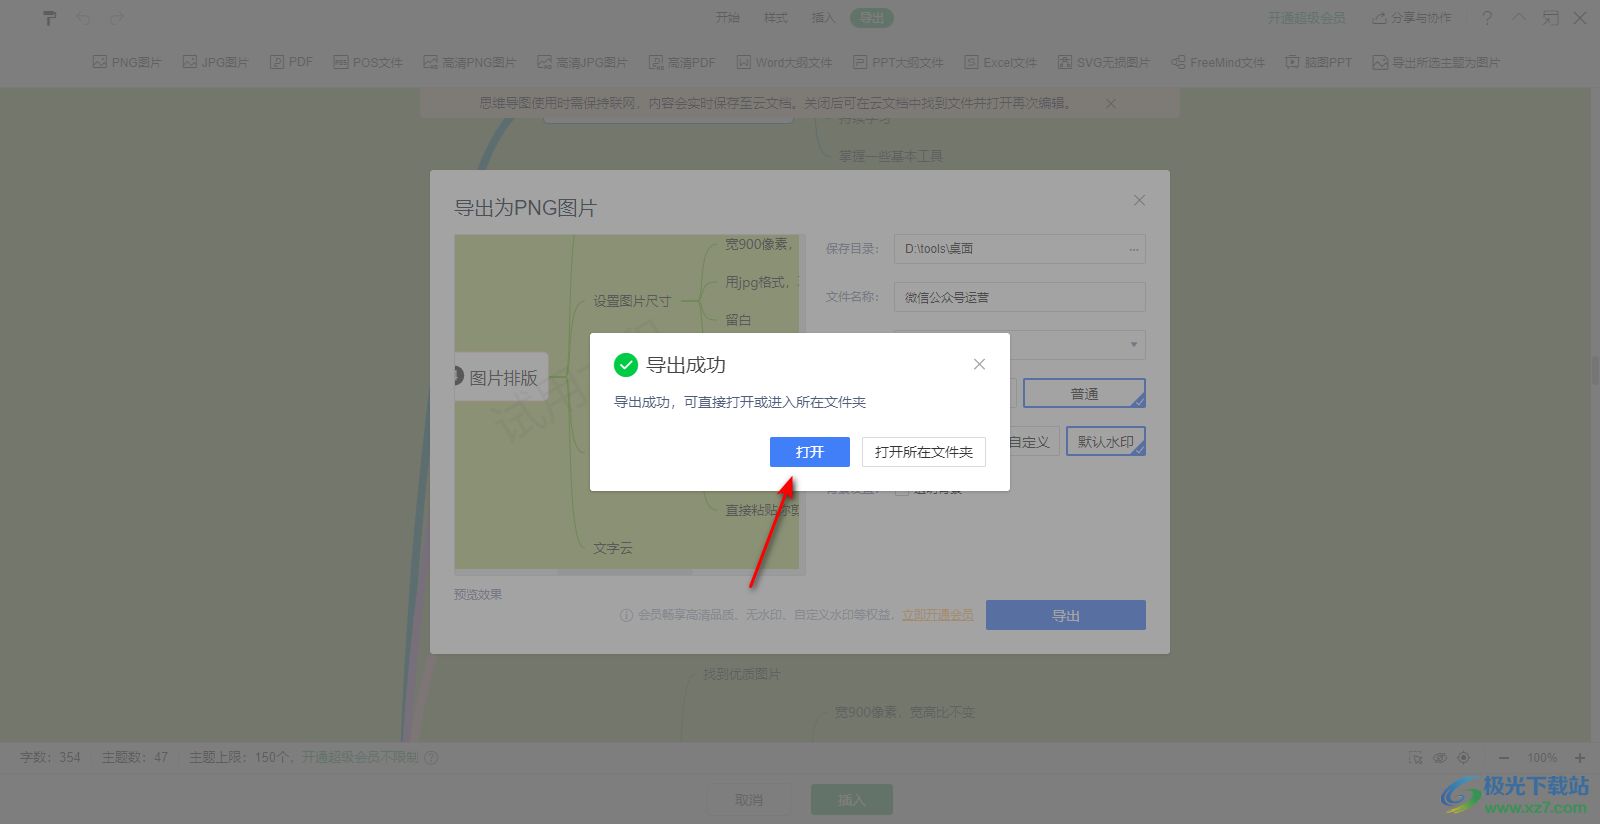This screenshot has width=1600, height=824.
Task: Dismiss the network notice banner
Action: coord(1111,103)
